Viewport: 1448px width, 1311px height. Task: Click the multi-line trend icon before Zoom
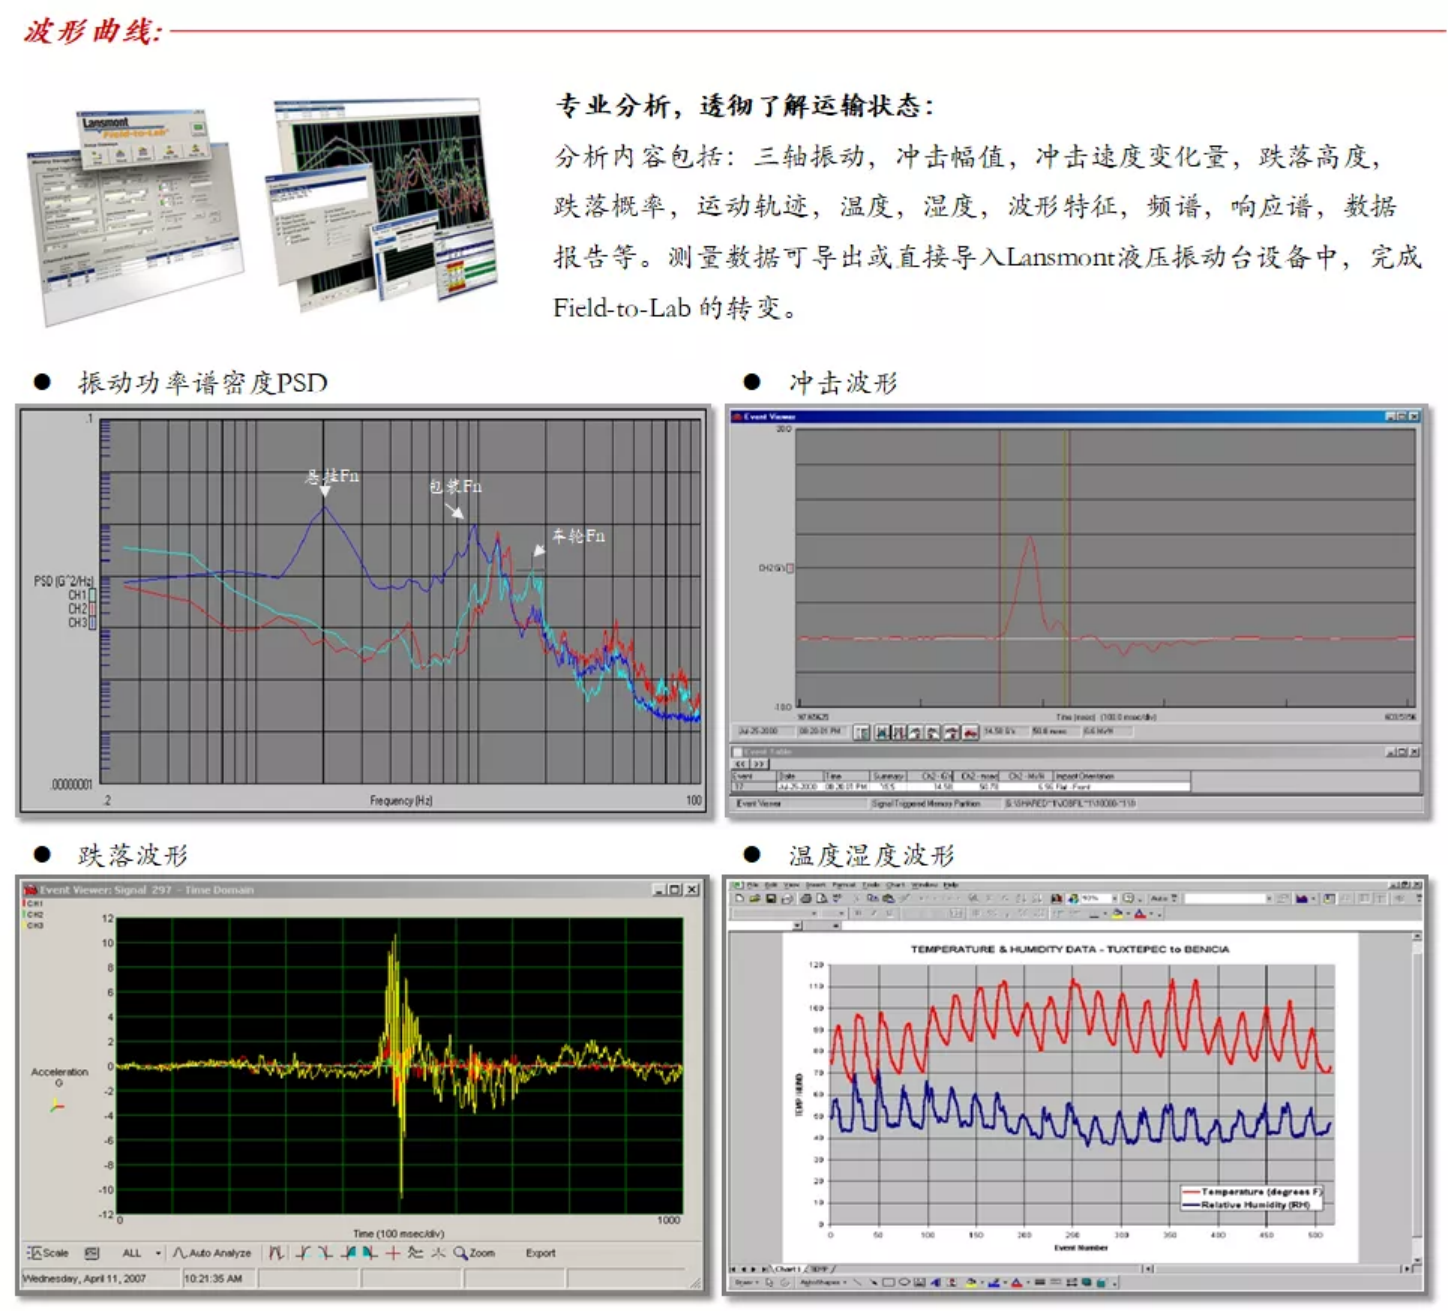pos(415,1253)
